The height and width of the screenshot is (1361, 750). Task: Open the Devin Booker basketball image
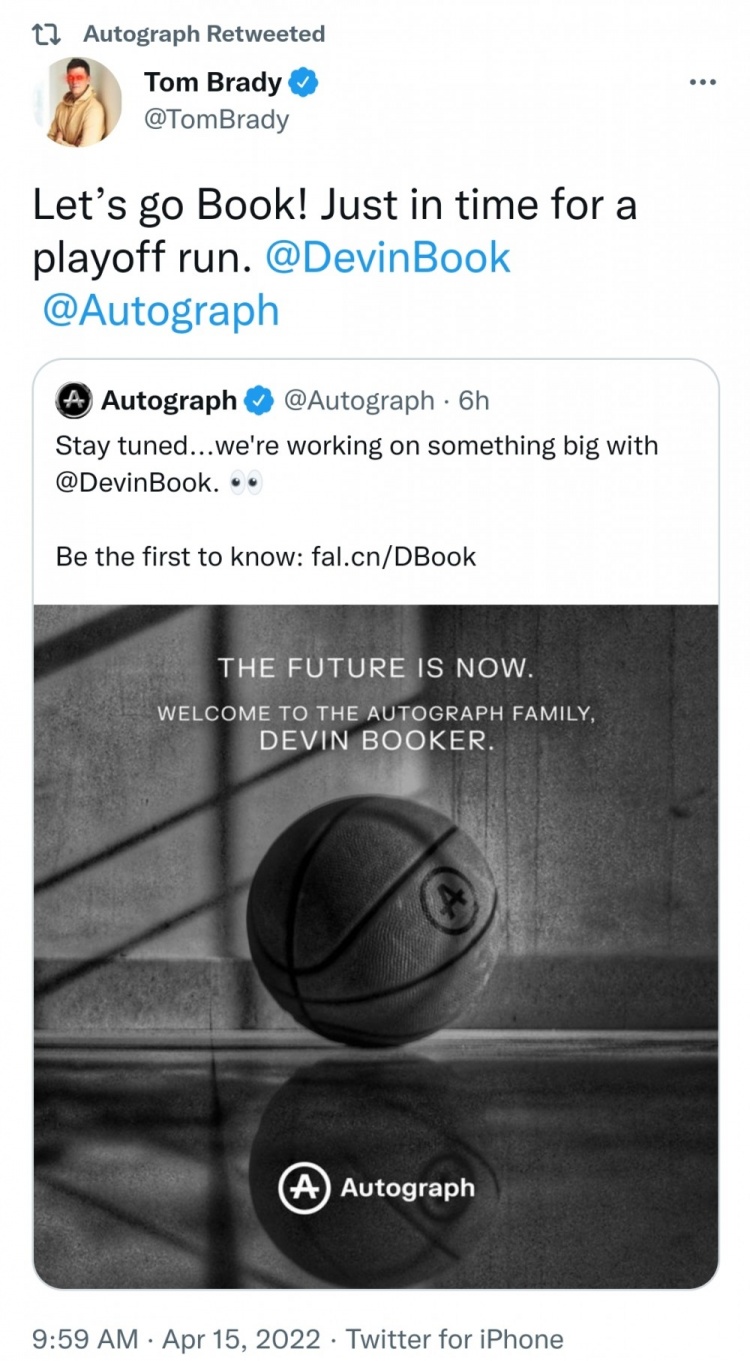(x=376, y=946)
